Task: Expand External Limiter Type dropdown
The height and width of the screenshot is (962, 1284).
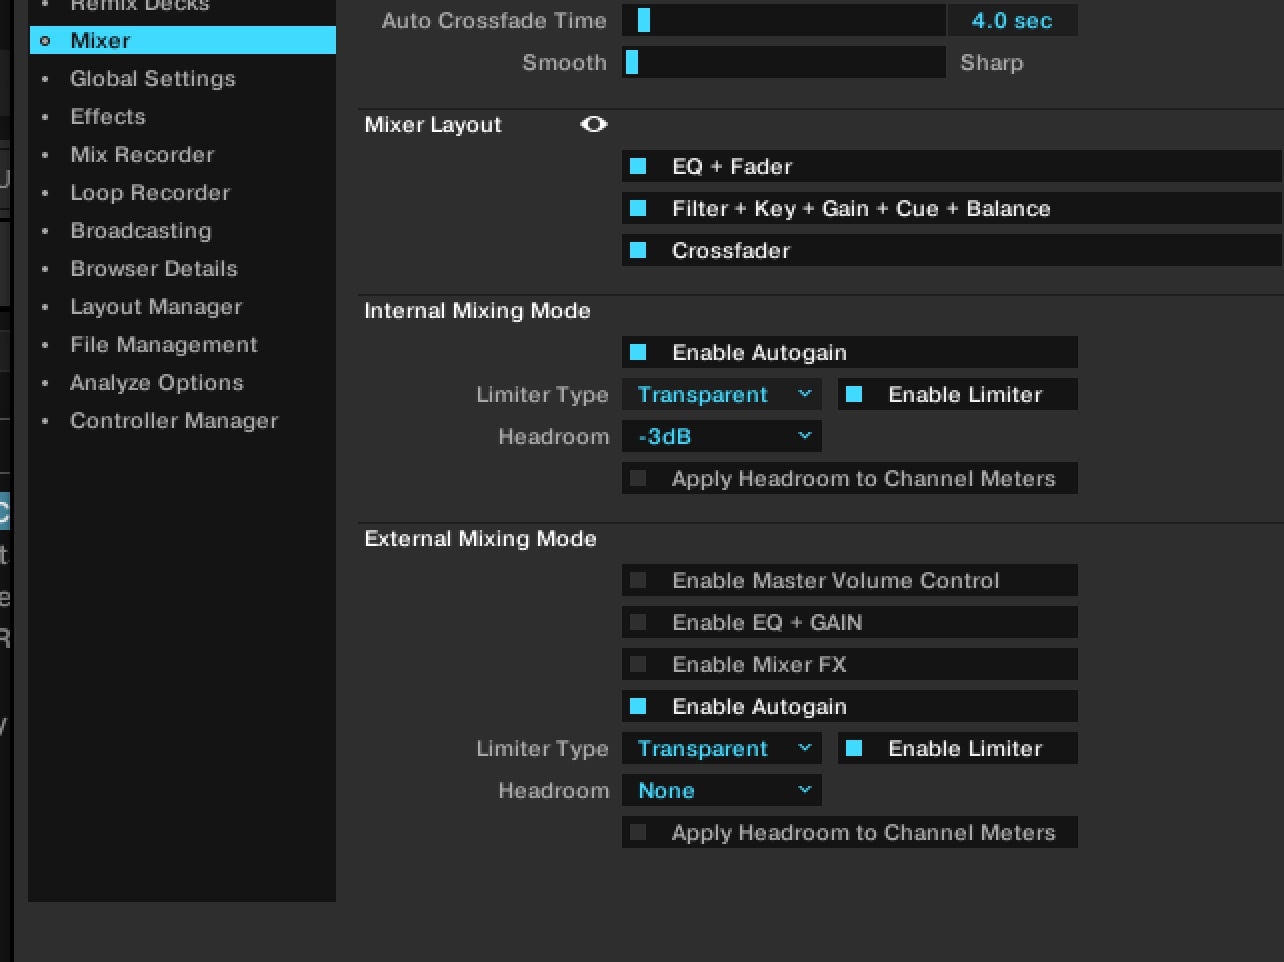Action: [722, 749]
